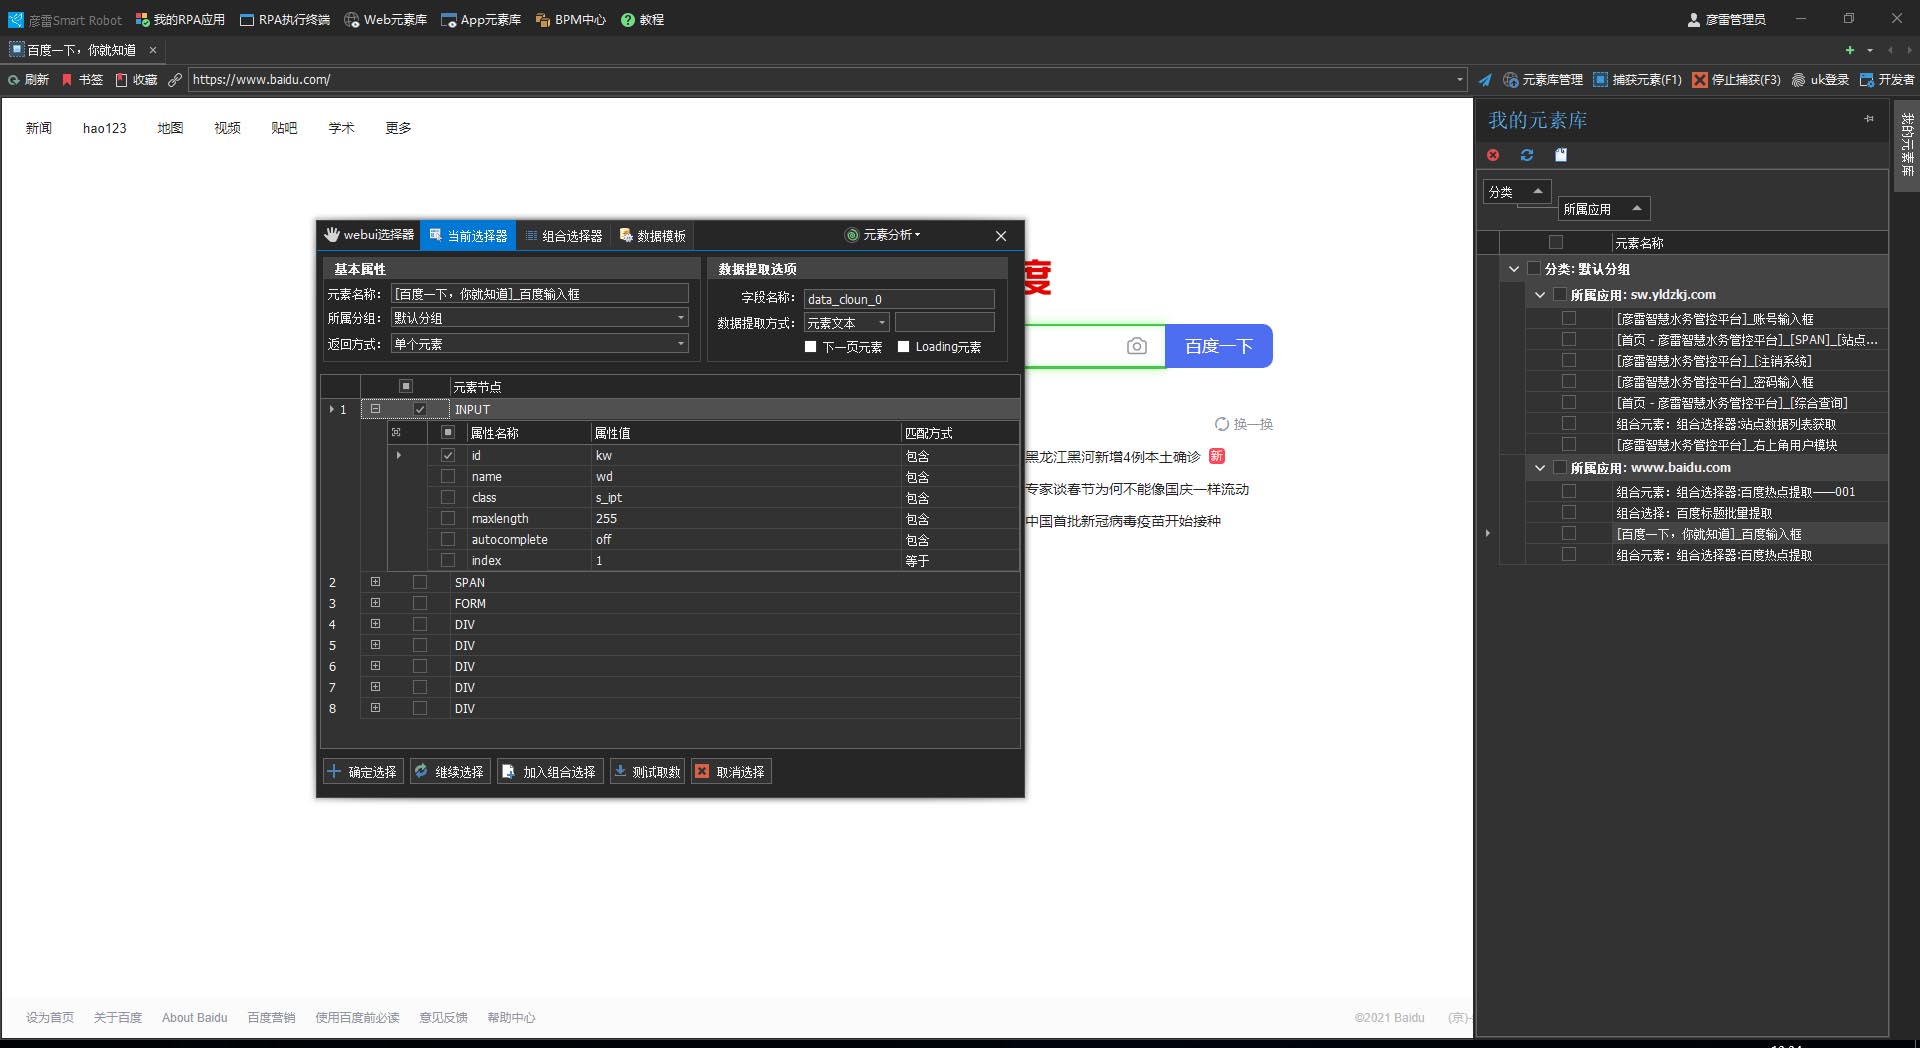The height and width of the screenshot is (1048, 1920).
Task: Open the 数据提取方式 dropdown
Action: (881, 323)
